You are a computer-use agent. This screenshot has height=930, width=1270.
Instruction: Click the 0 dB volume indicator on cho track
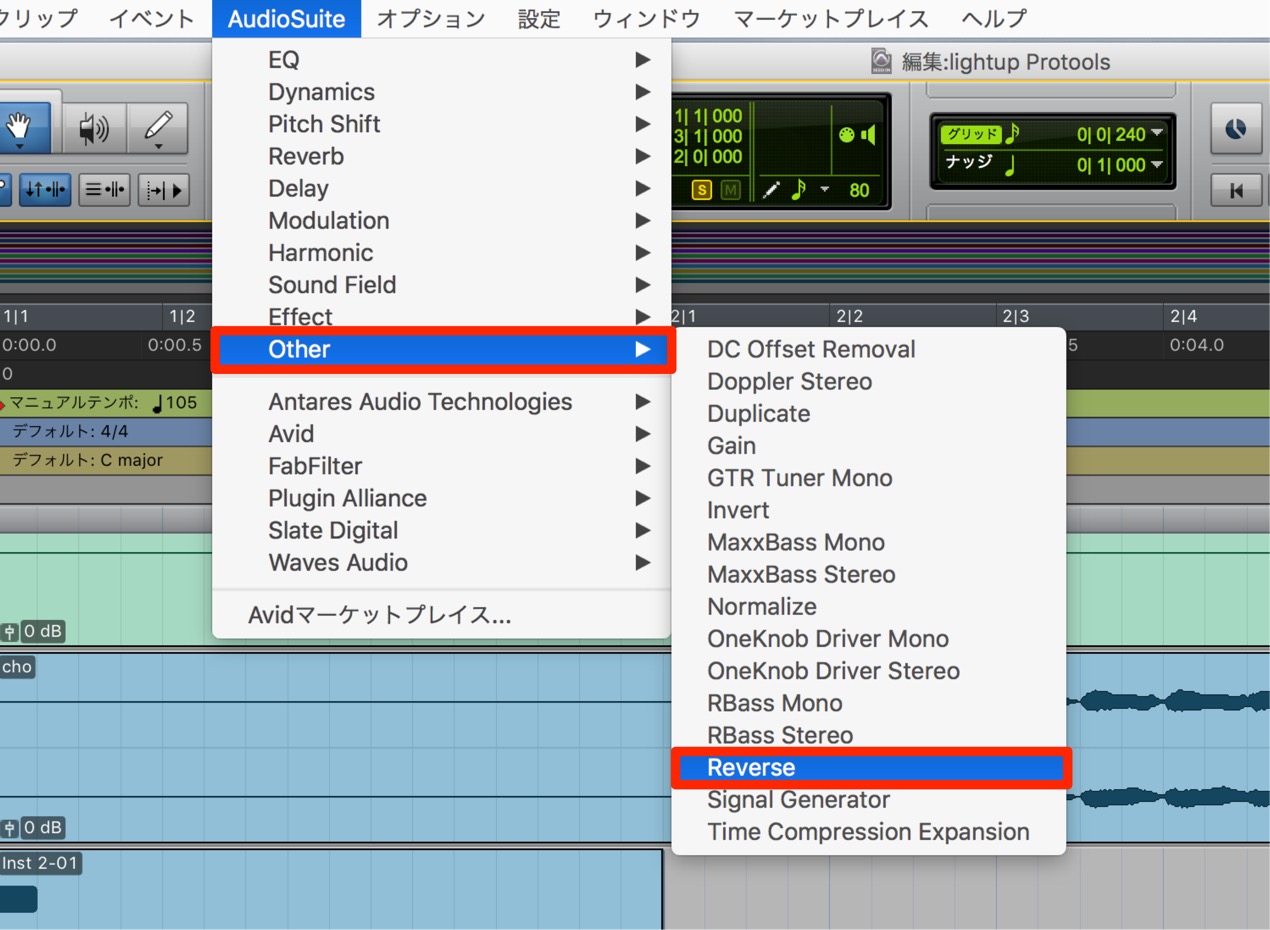43,828
